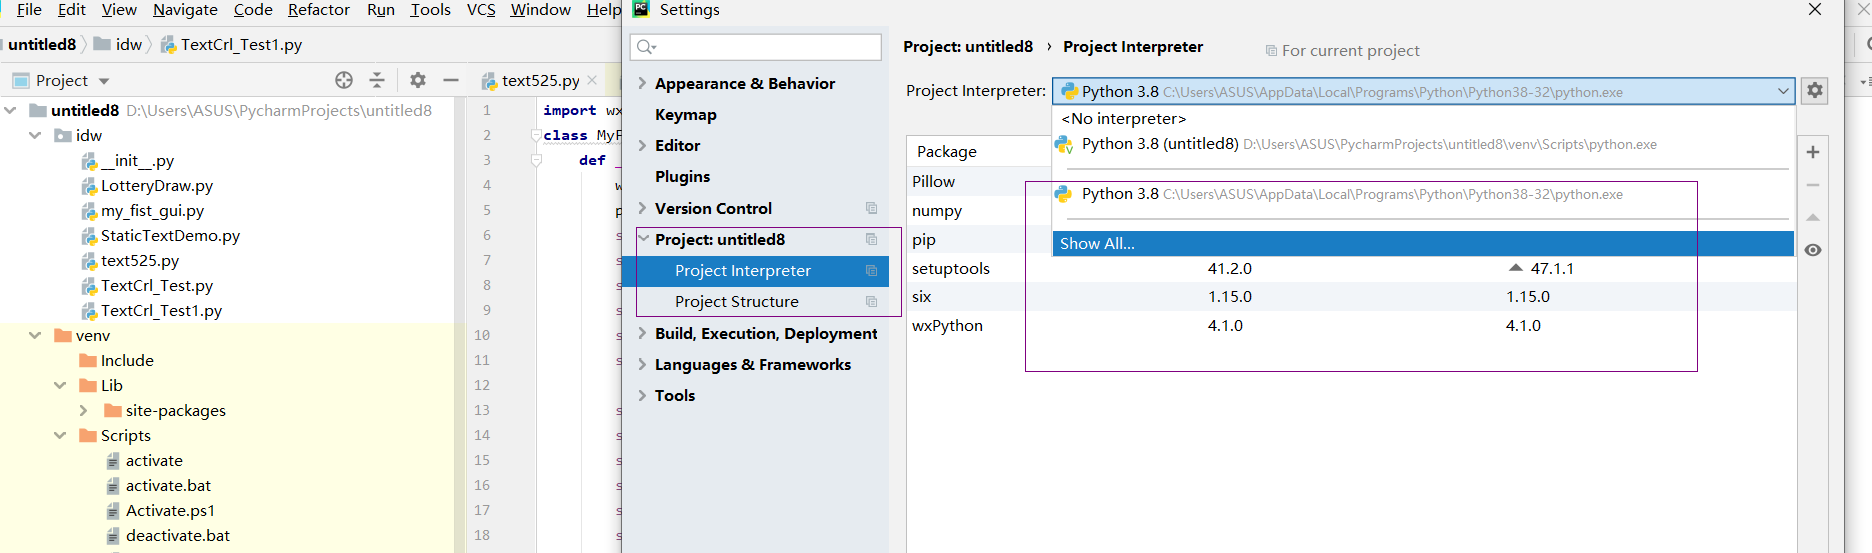This screenshot has width=1872, height=553.
Task: Close the text525.py editor tab
Action: 592,80
